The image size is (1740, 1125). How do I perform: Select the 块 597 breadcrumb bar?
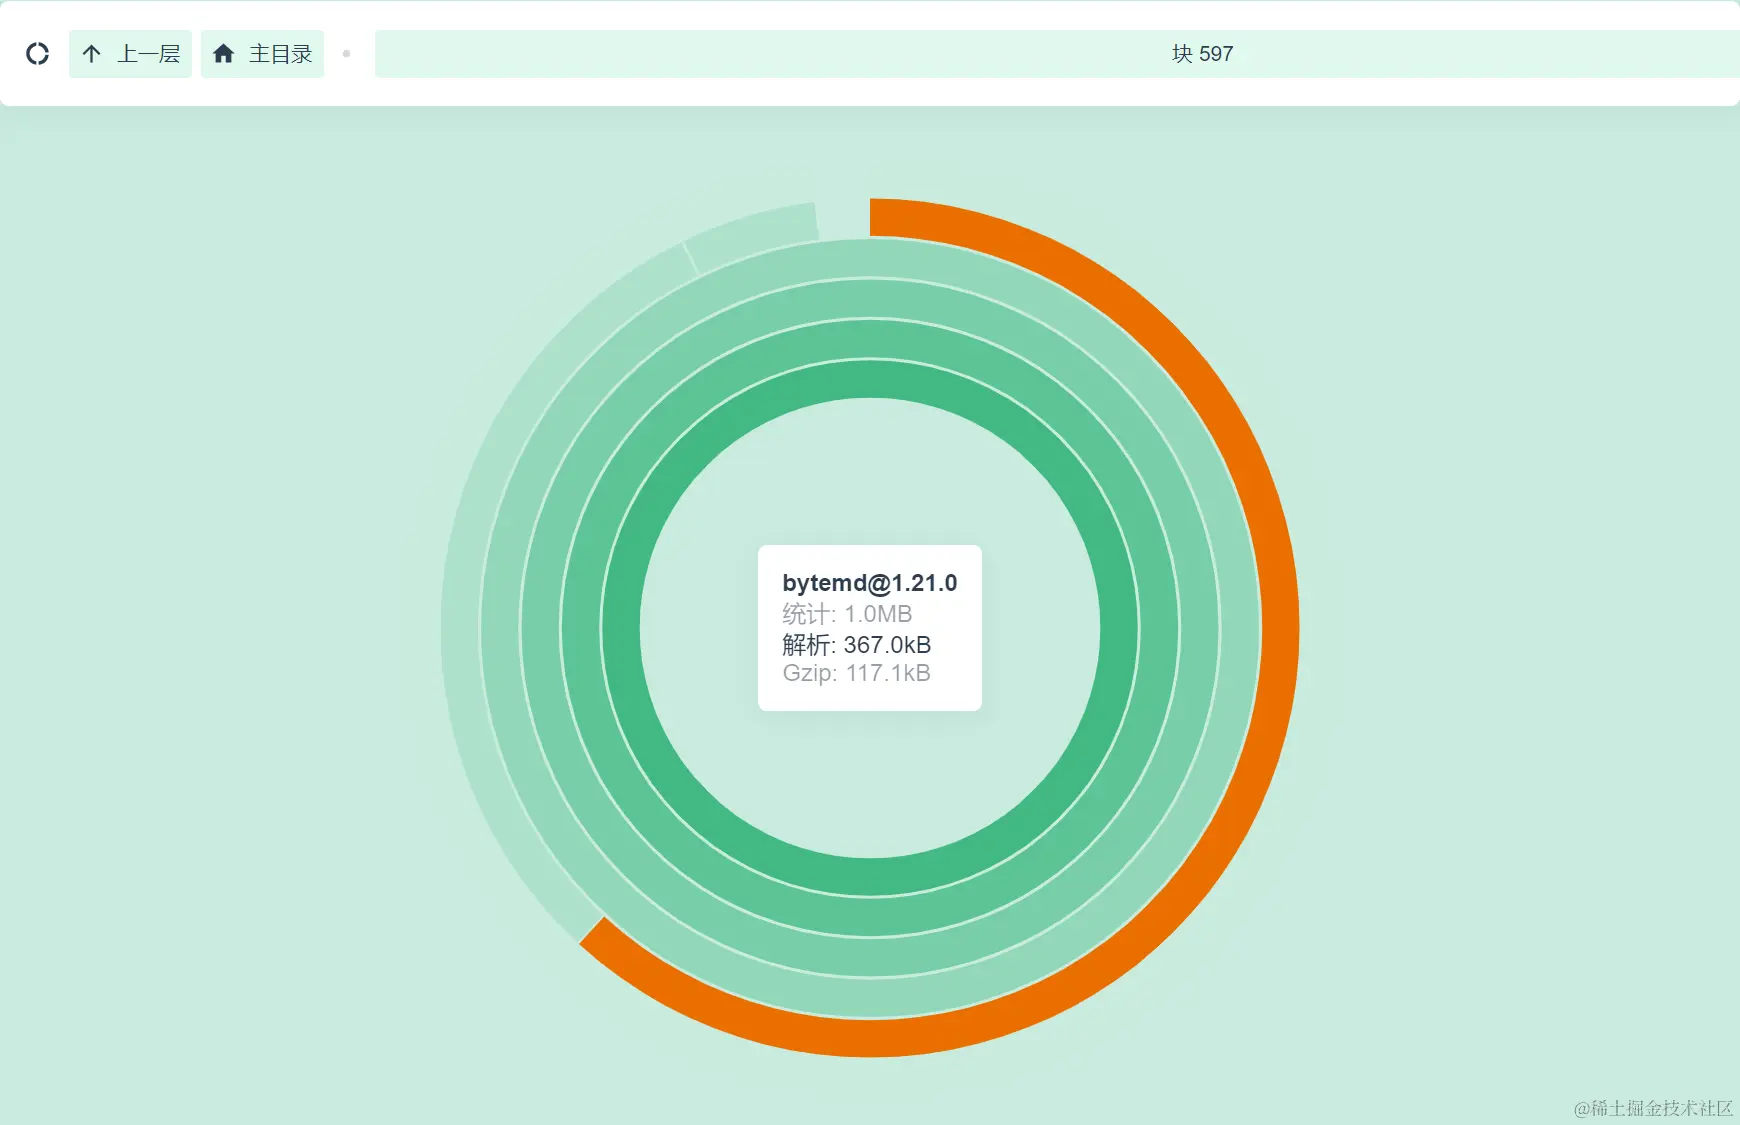(1057, 54)
